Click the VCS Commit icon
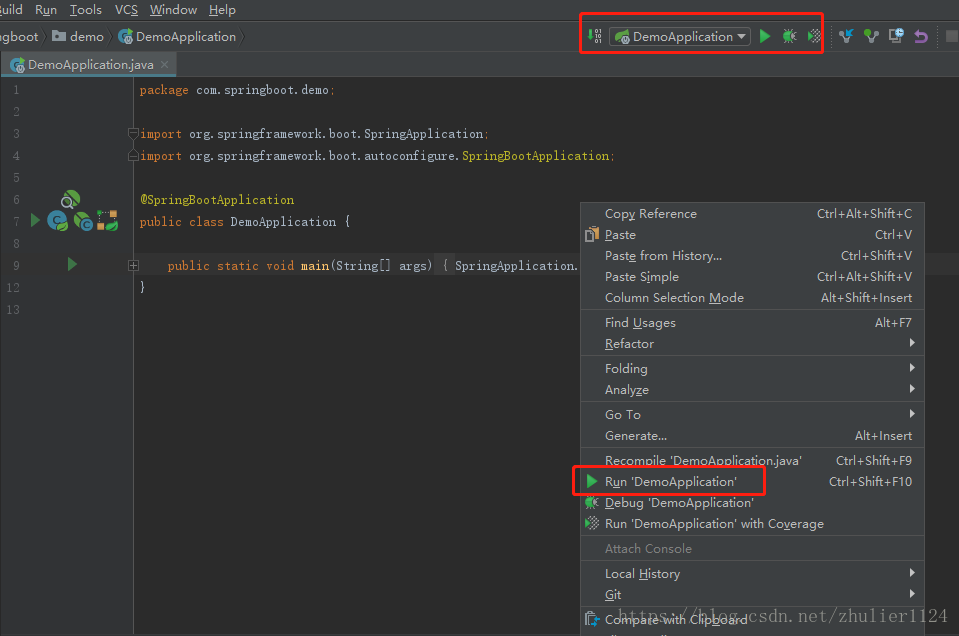This screenshot has height=636, width=959. (871, 36)
